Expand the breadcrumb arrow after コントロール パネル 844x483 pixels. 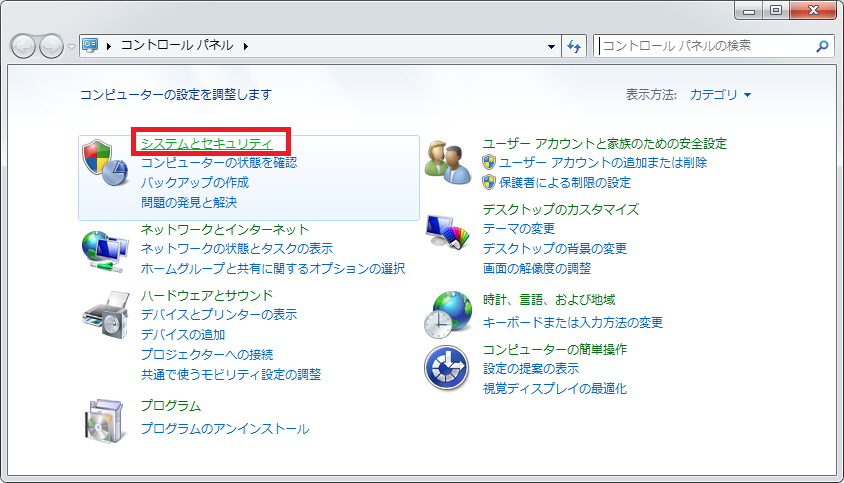[246, 46]
